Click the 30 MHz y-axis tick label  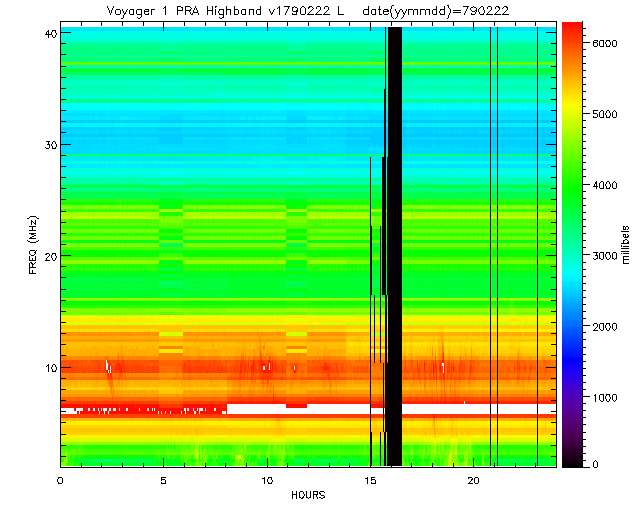point(47,145)
